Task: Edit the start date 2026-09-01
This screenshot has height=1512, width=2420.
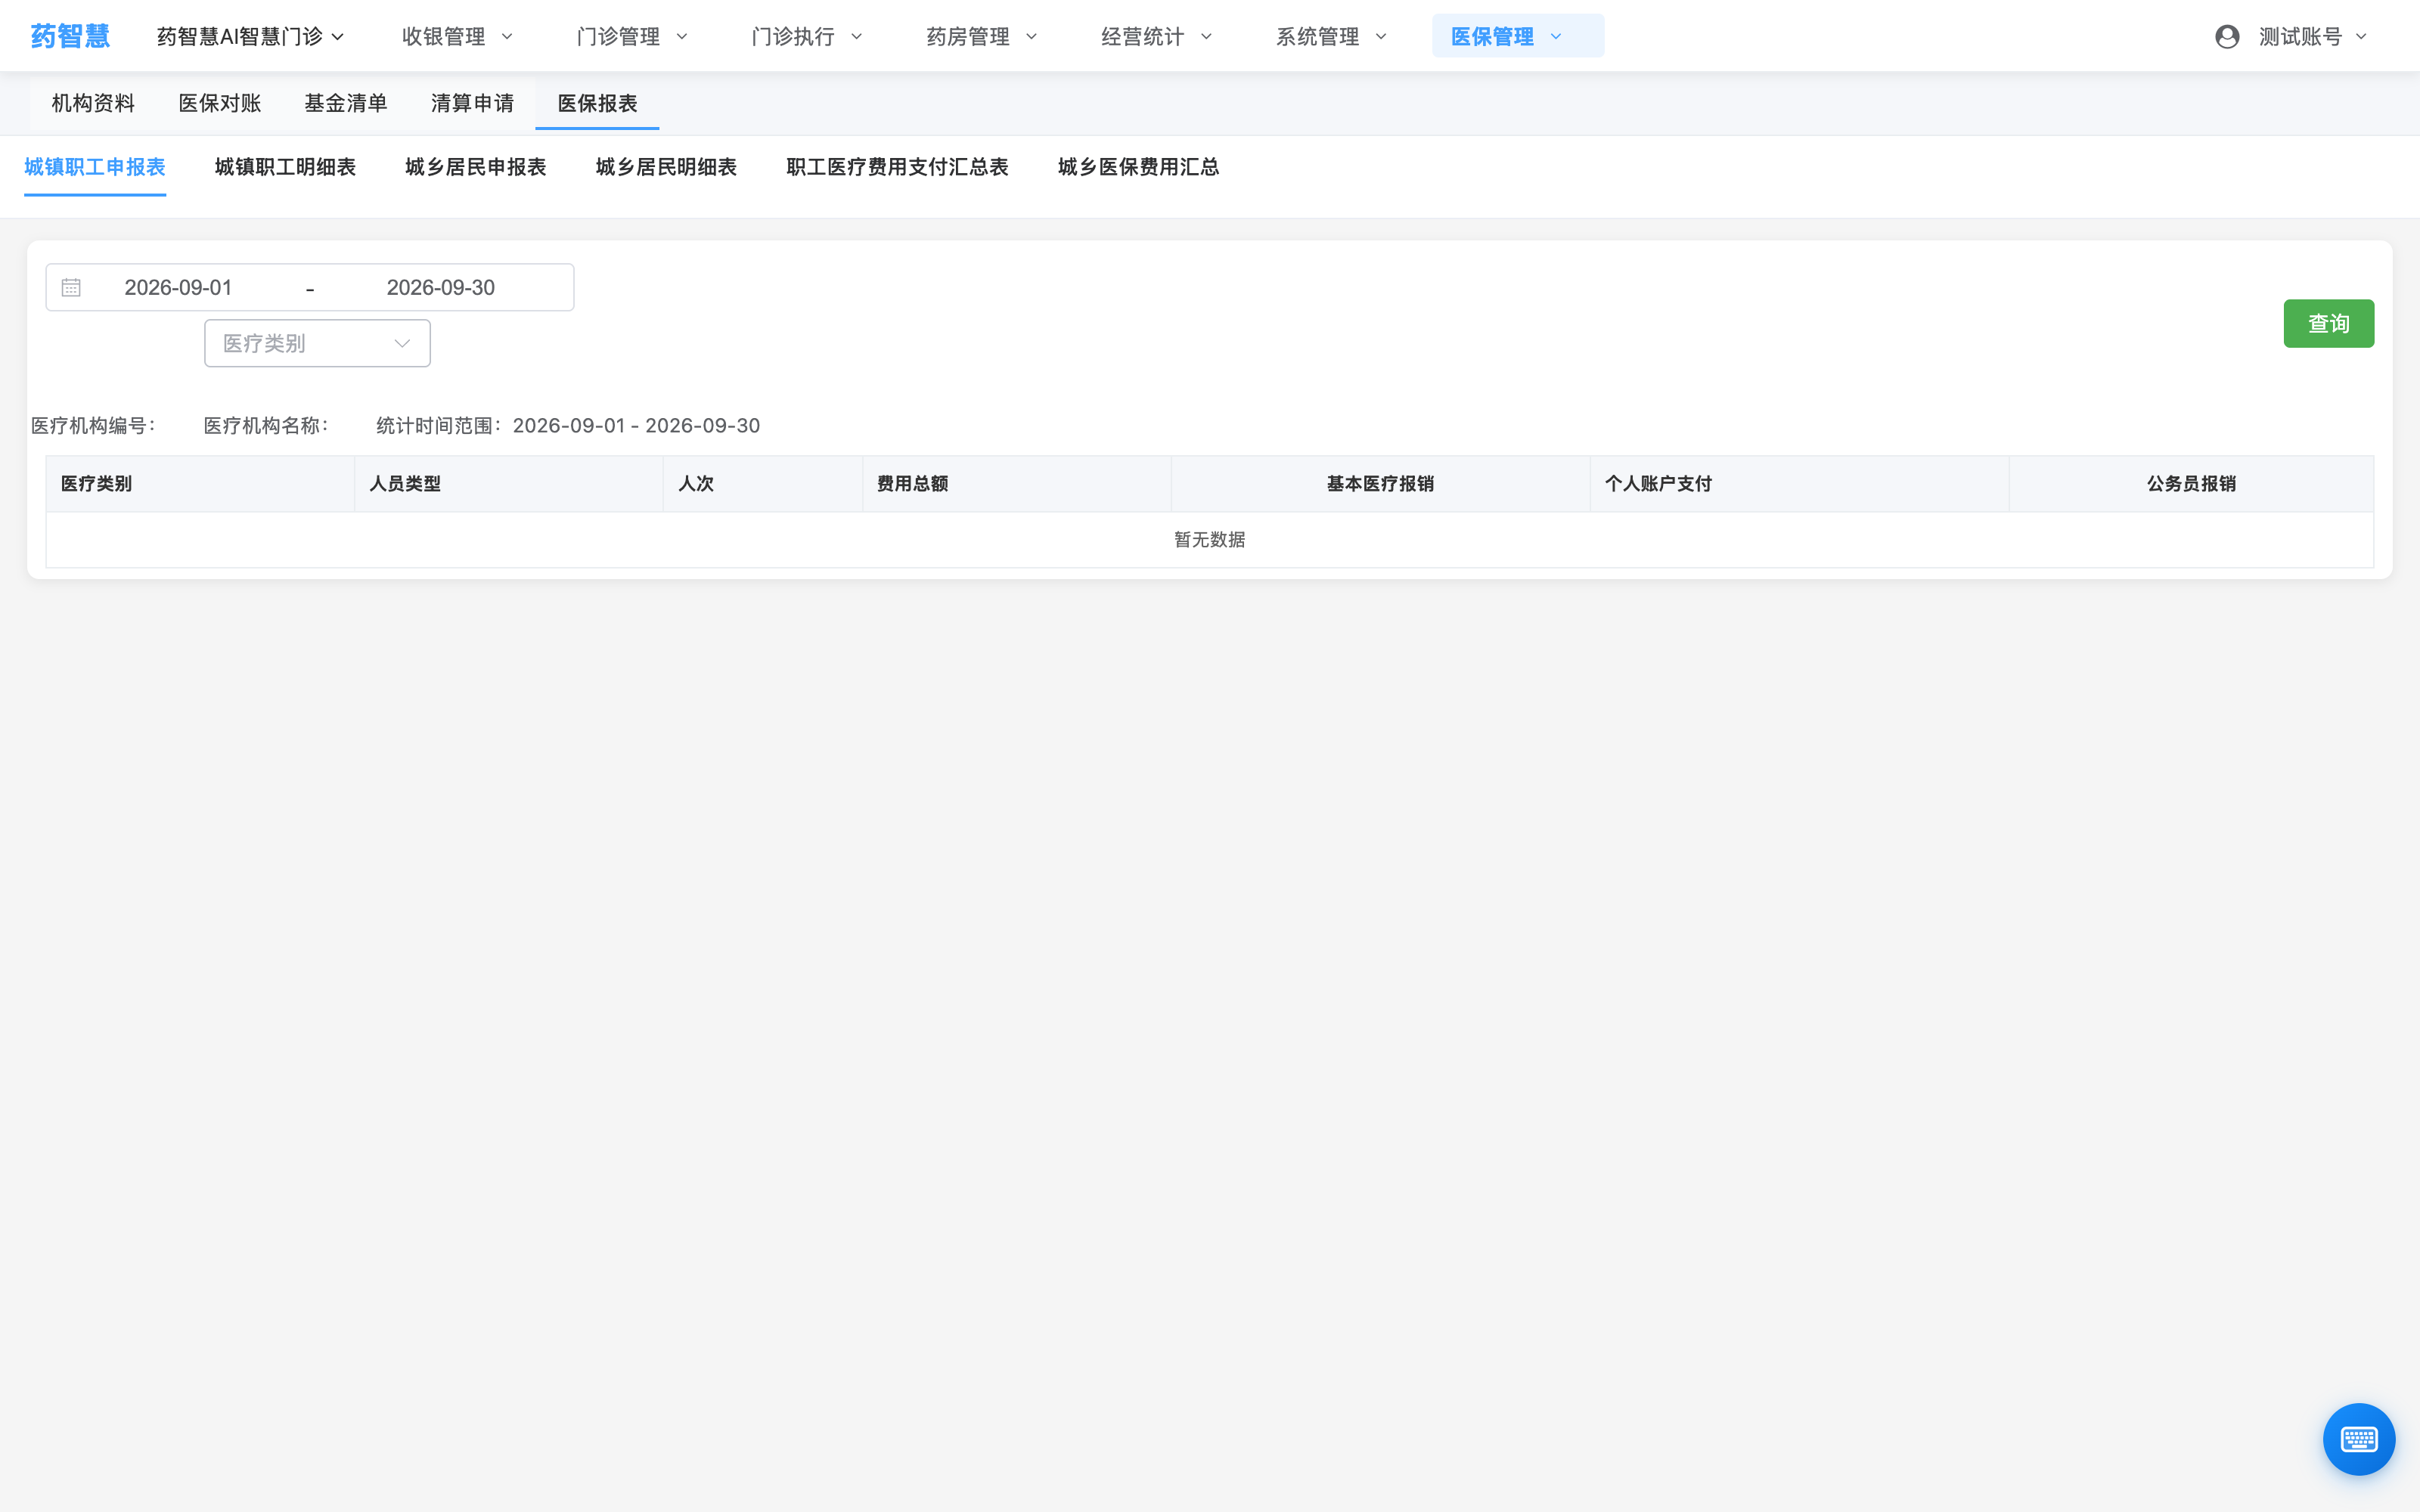Action: (x=178, y=288)
